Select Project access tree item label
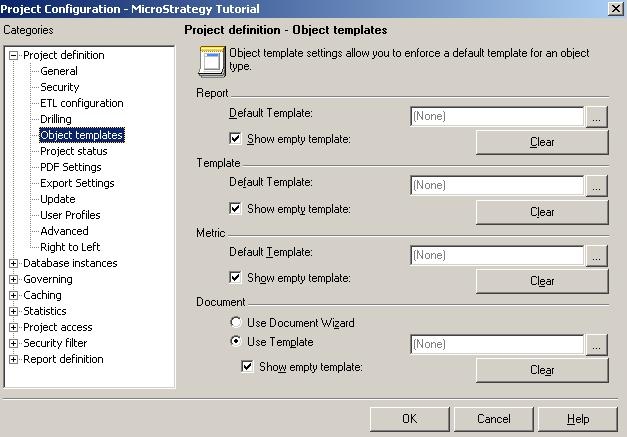 click(58, 327)
